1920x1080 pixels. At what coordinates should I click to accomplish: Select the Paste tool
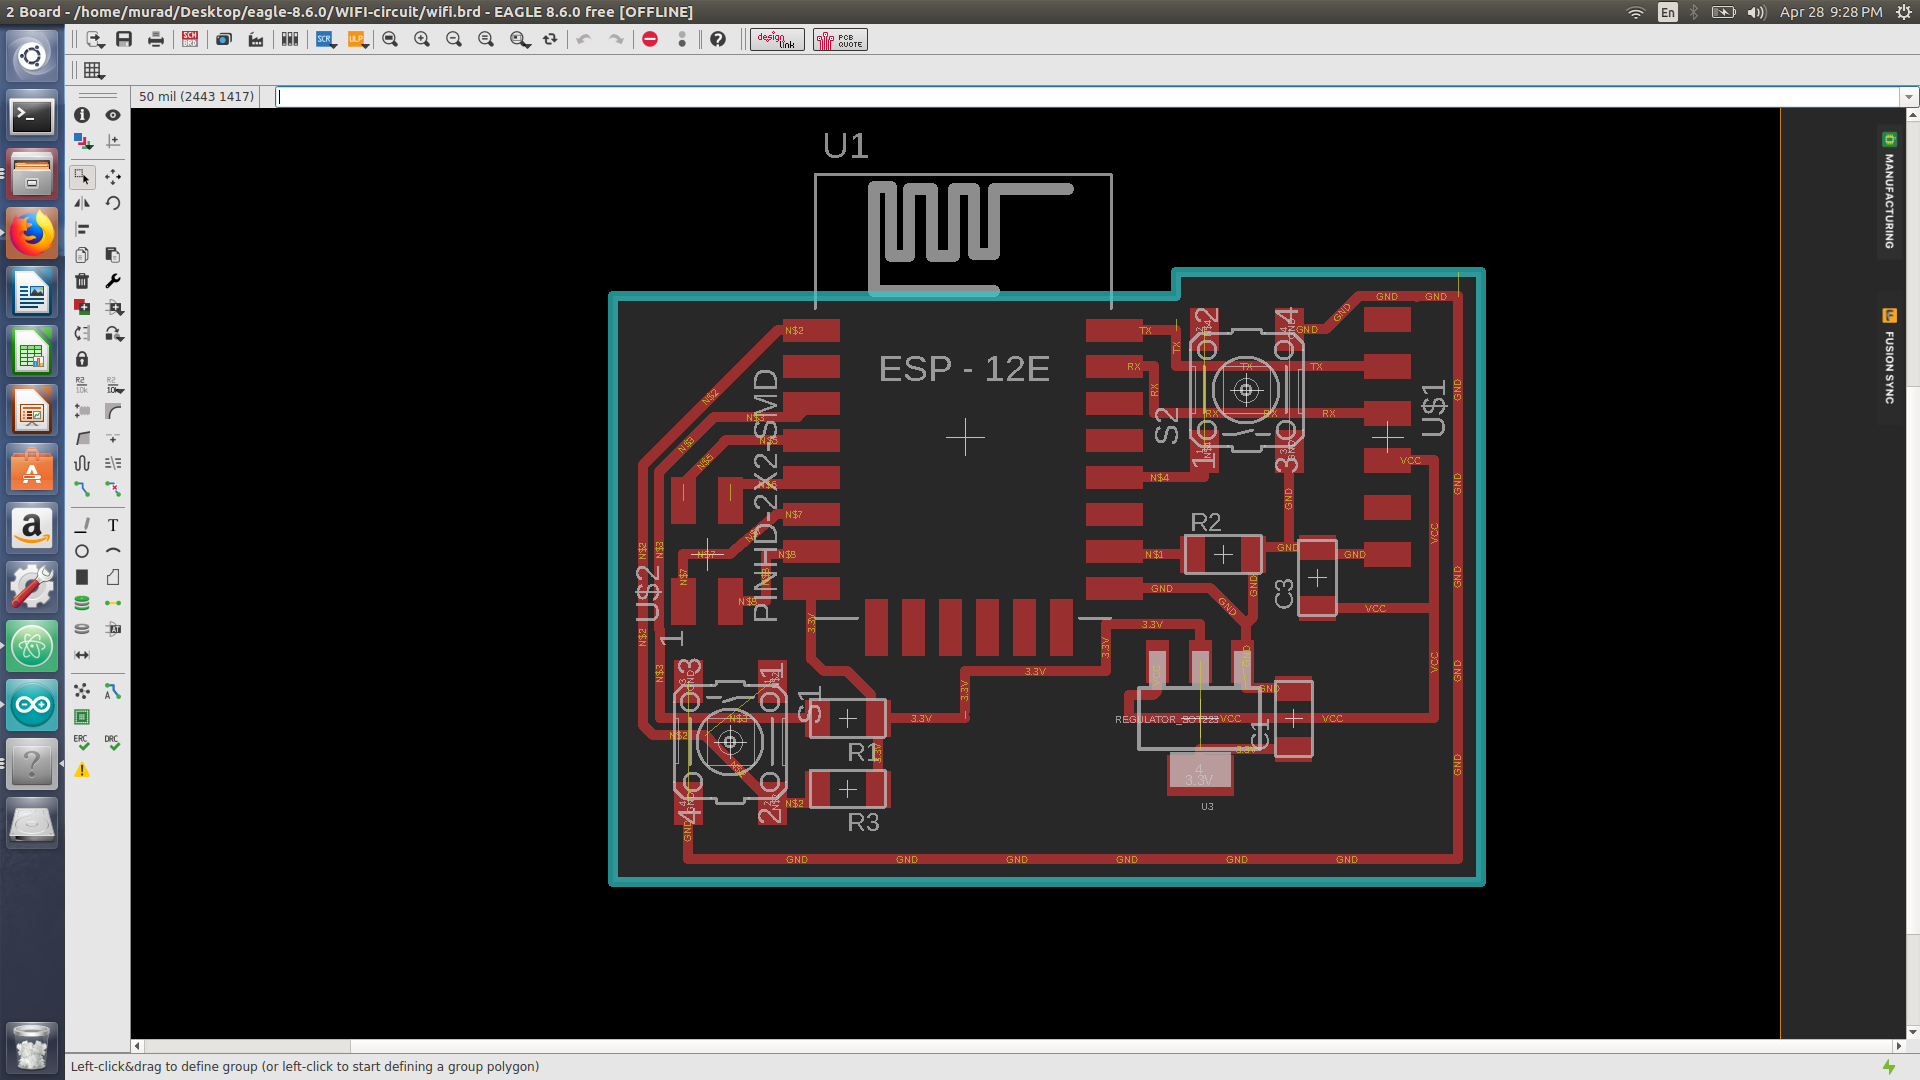(113, 255)
